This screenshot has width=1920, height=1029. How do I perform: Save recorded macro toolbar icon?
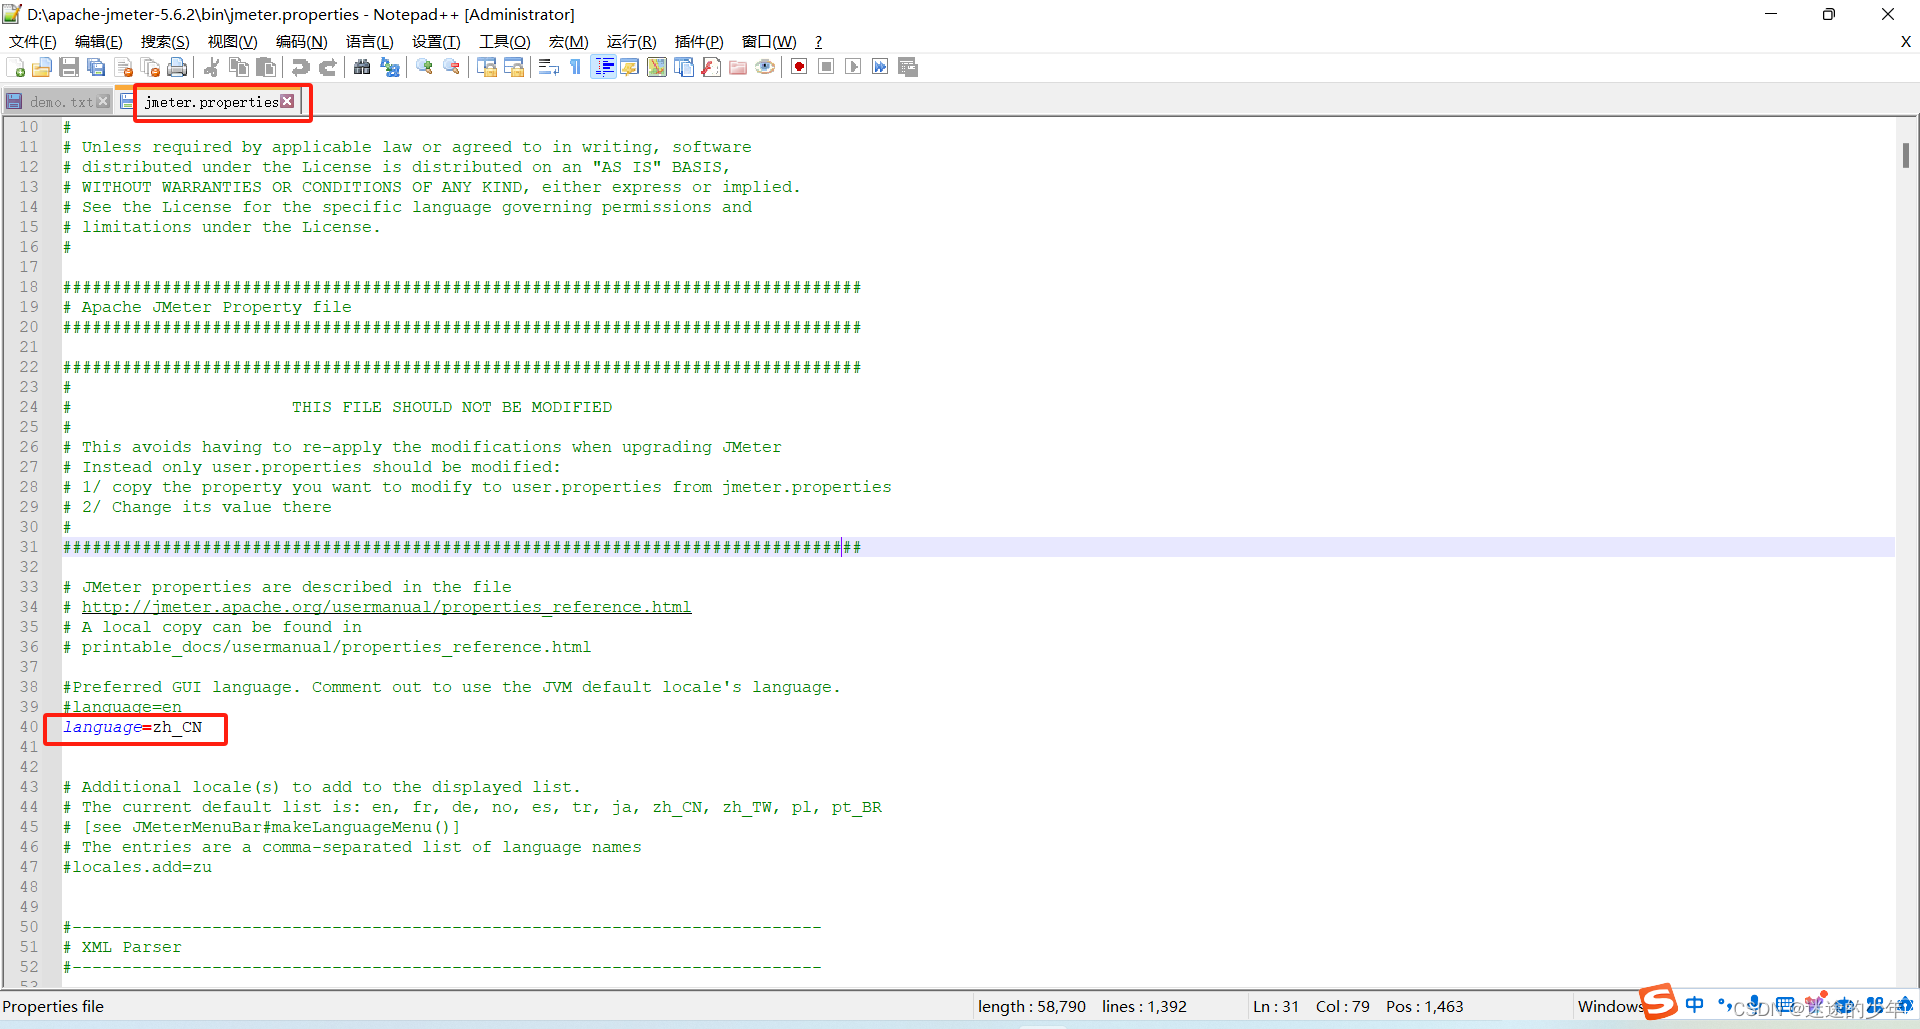click(908, 67)
